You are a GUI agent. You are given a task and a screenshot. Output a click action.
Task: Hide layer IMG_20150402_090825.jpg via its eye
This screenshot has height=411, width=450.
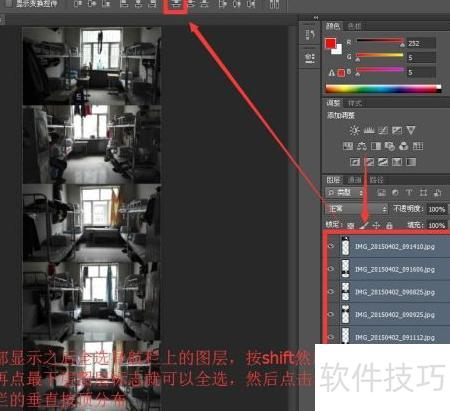(x=331, y=291)
